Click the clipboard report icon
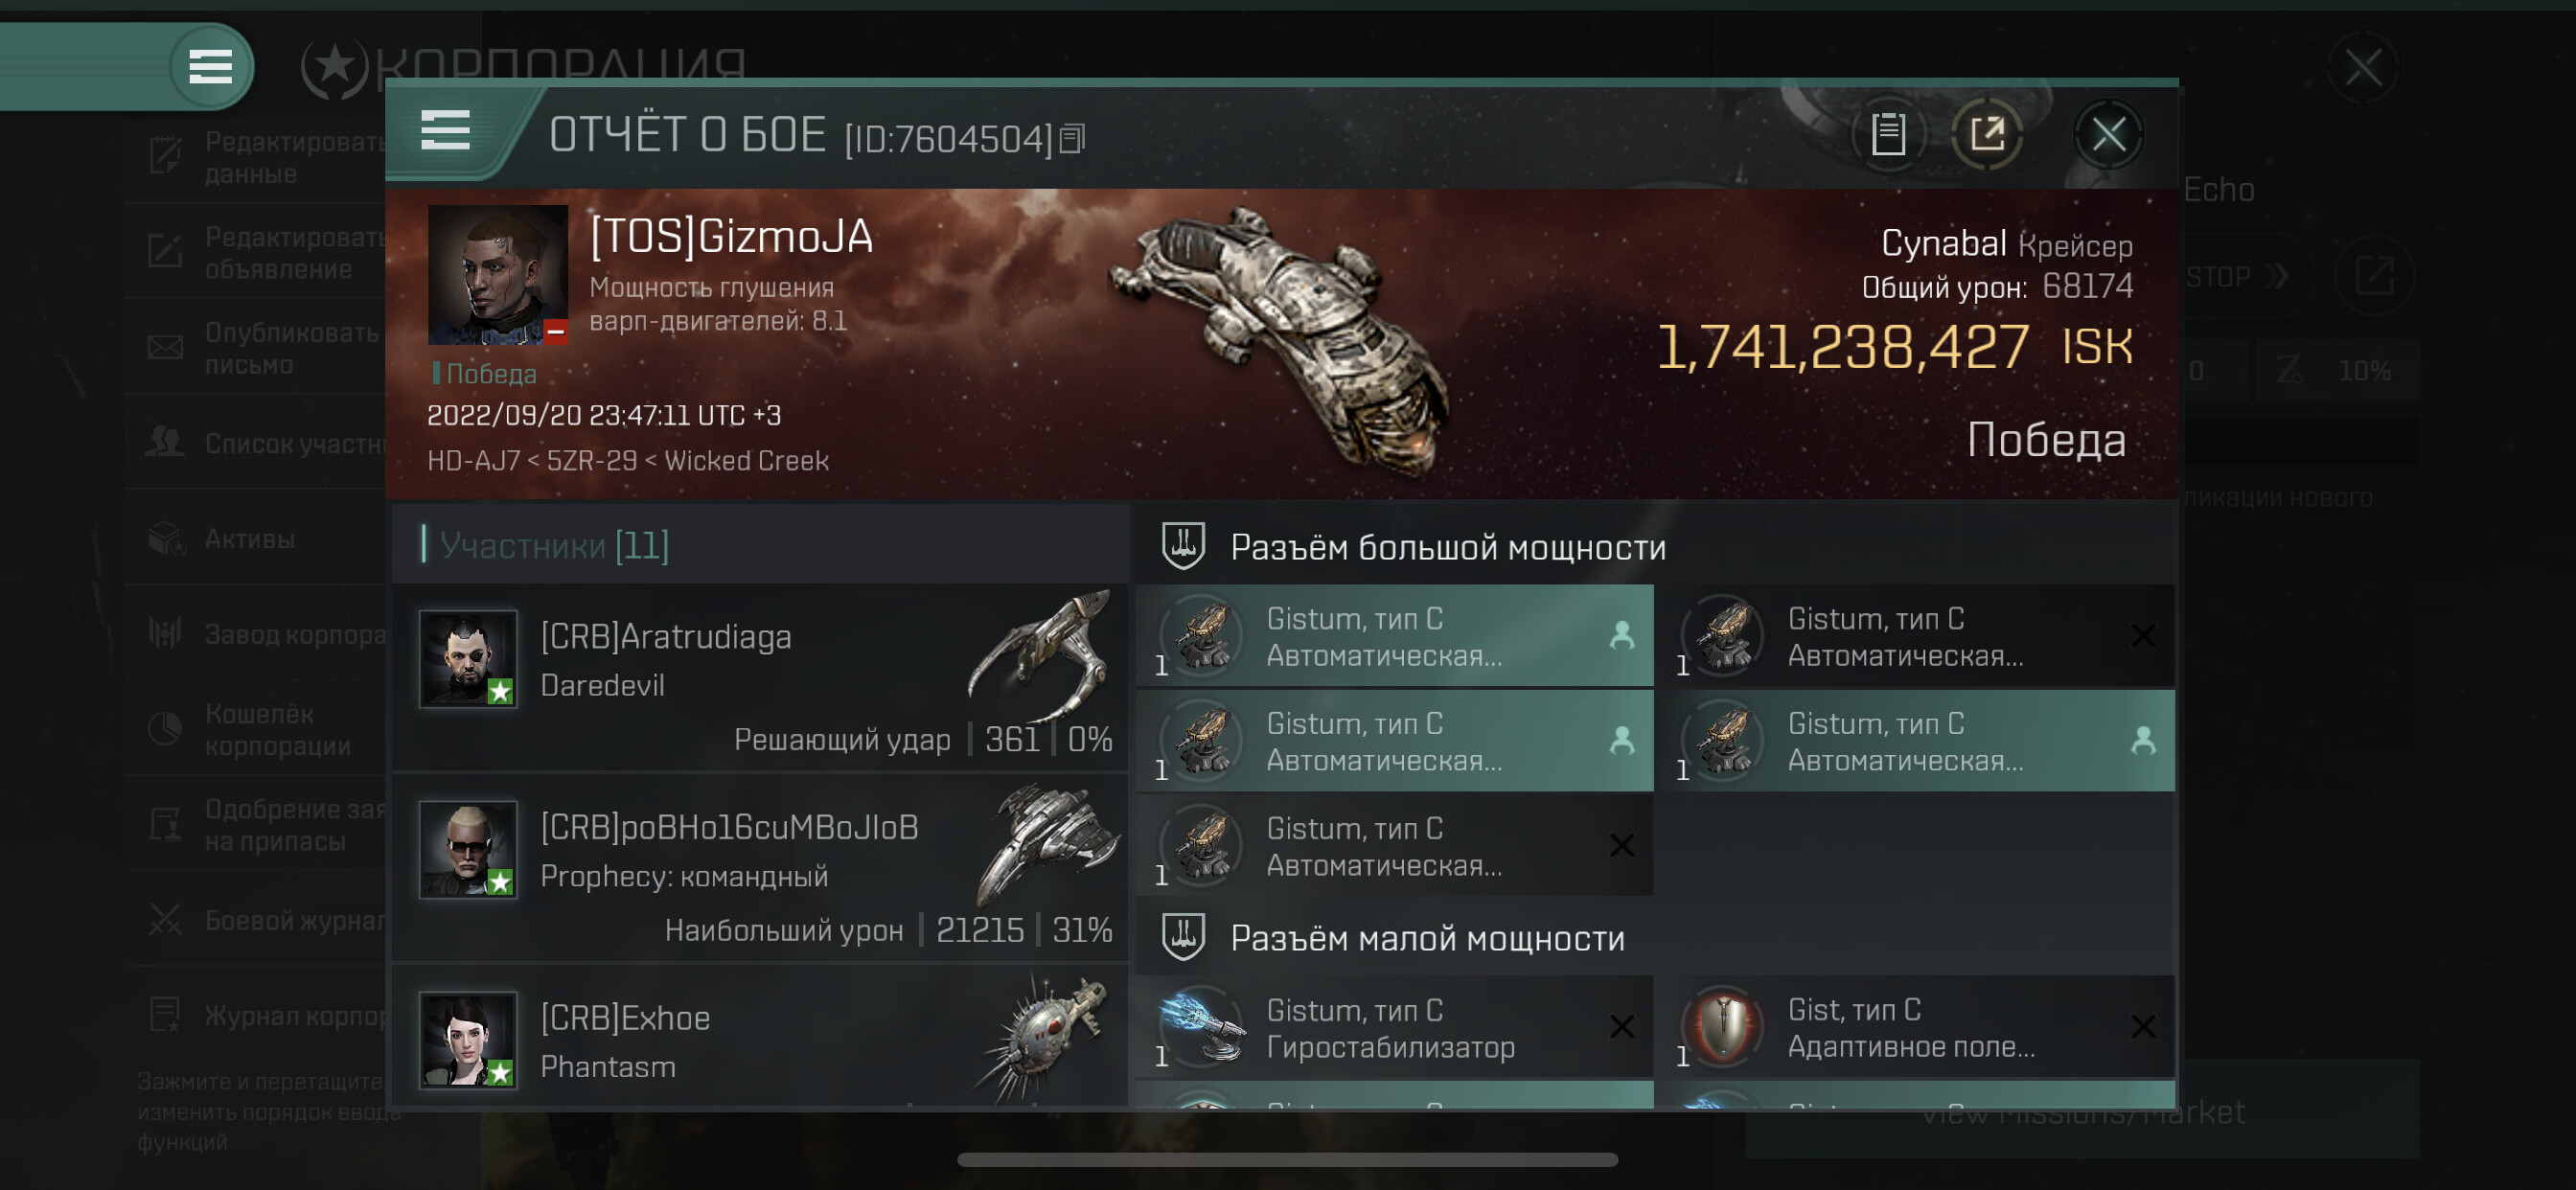 coord(1887,133)
